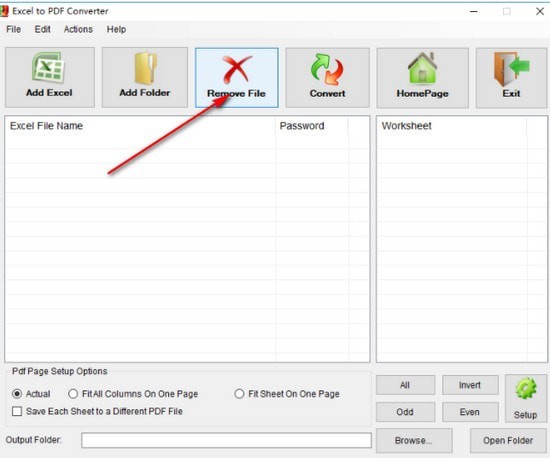550x458 pixels.
Task: Open Setup with the green gear button
Action: tap(525, 398)
